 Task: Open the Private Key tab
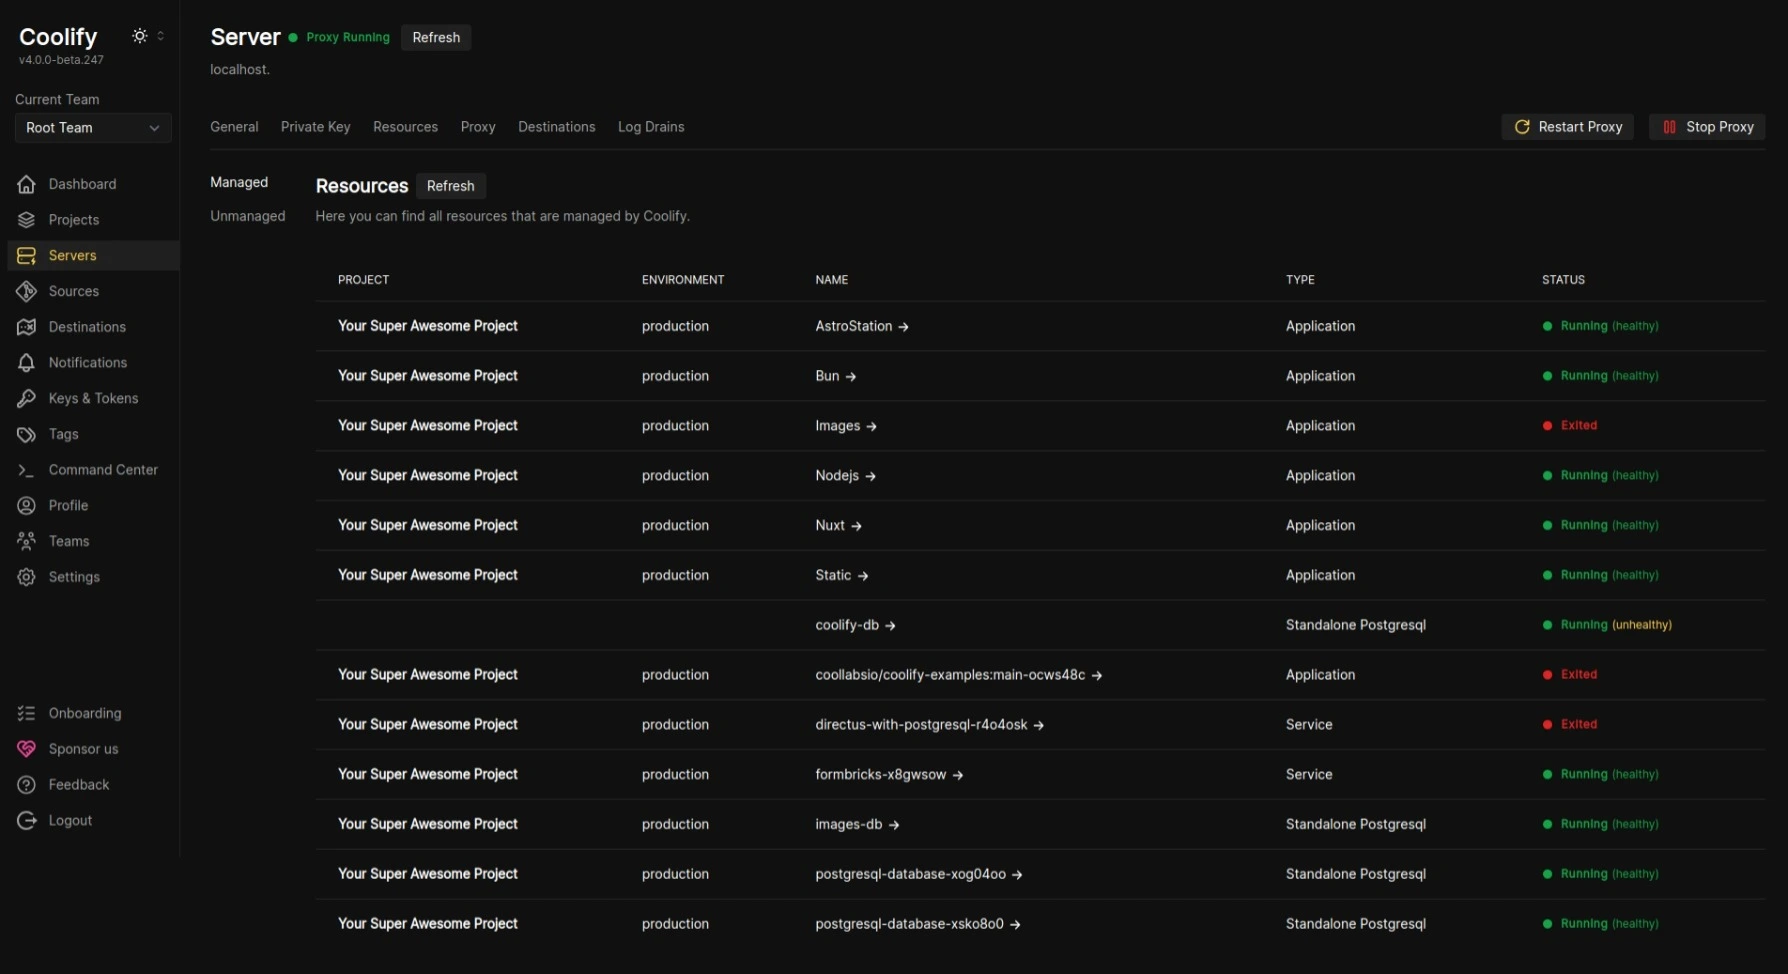point(315,127)
